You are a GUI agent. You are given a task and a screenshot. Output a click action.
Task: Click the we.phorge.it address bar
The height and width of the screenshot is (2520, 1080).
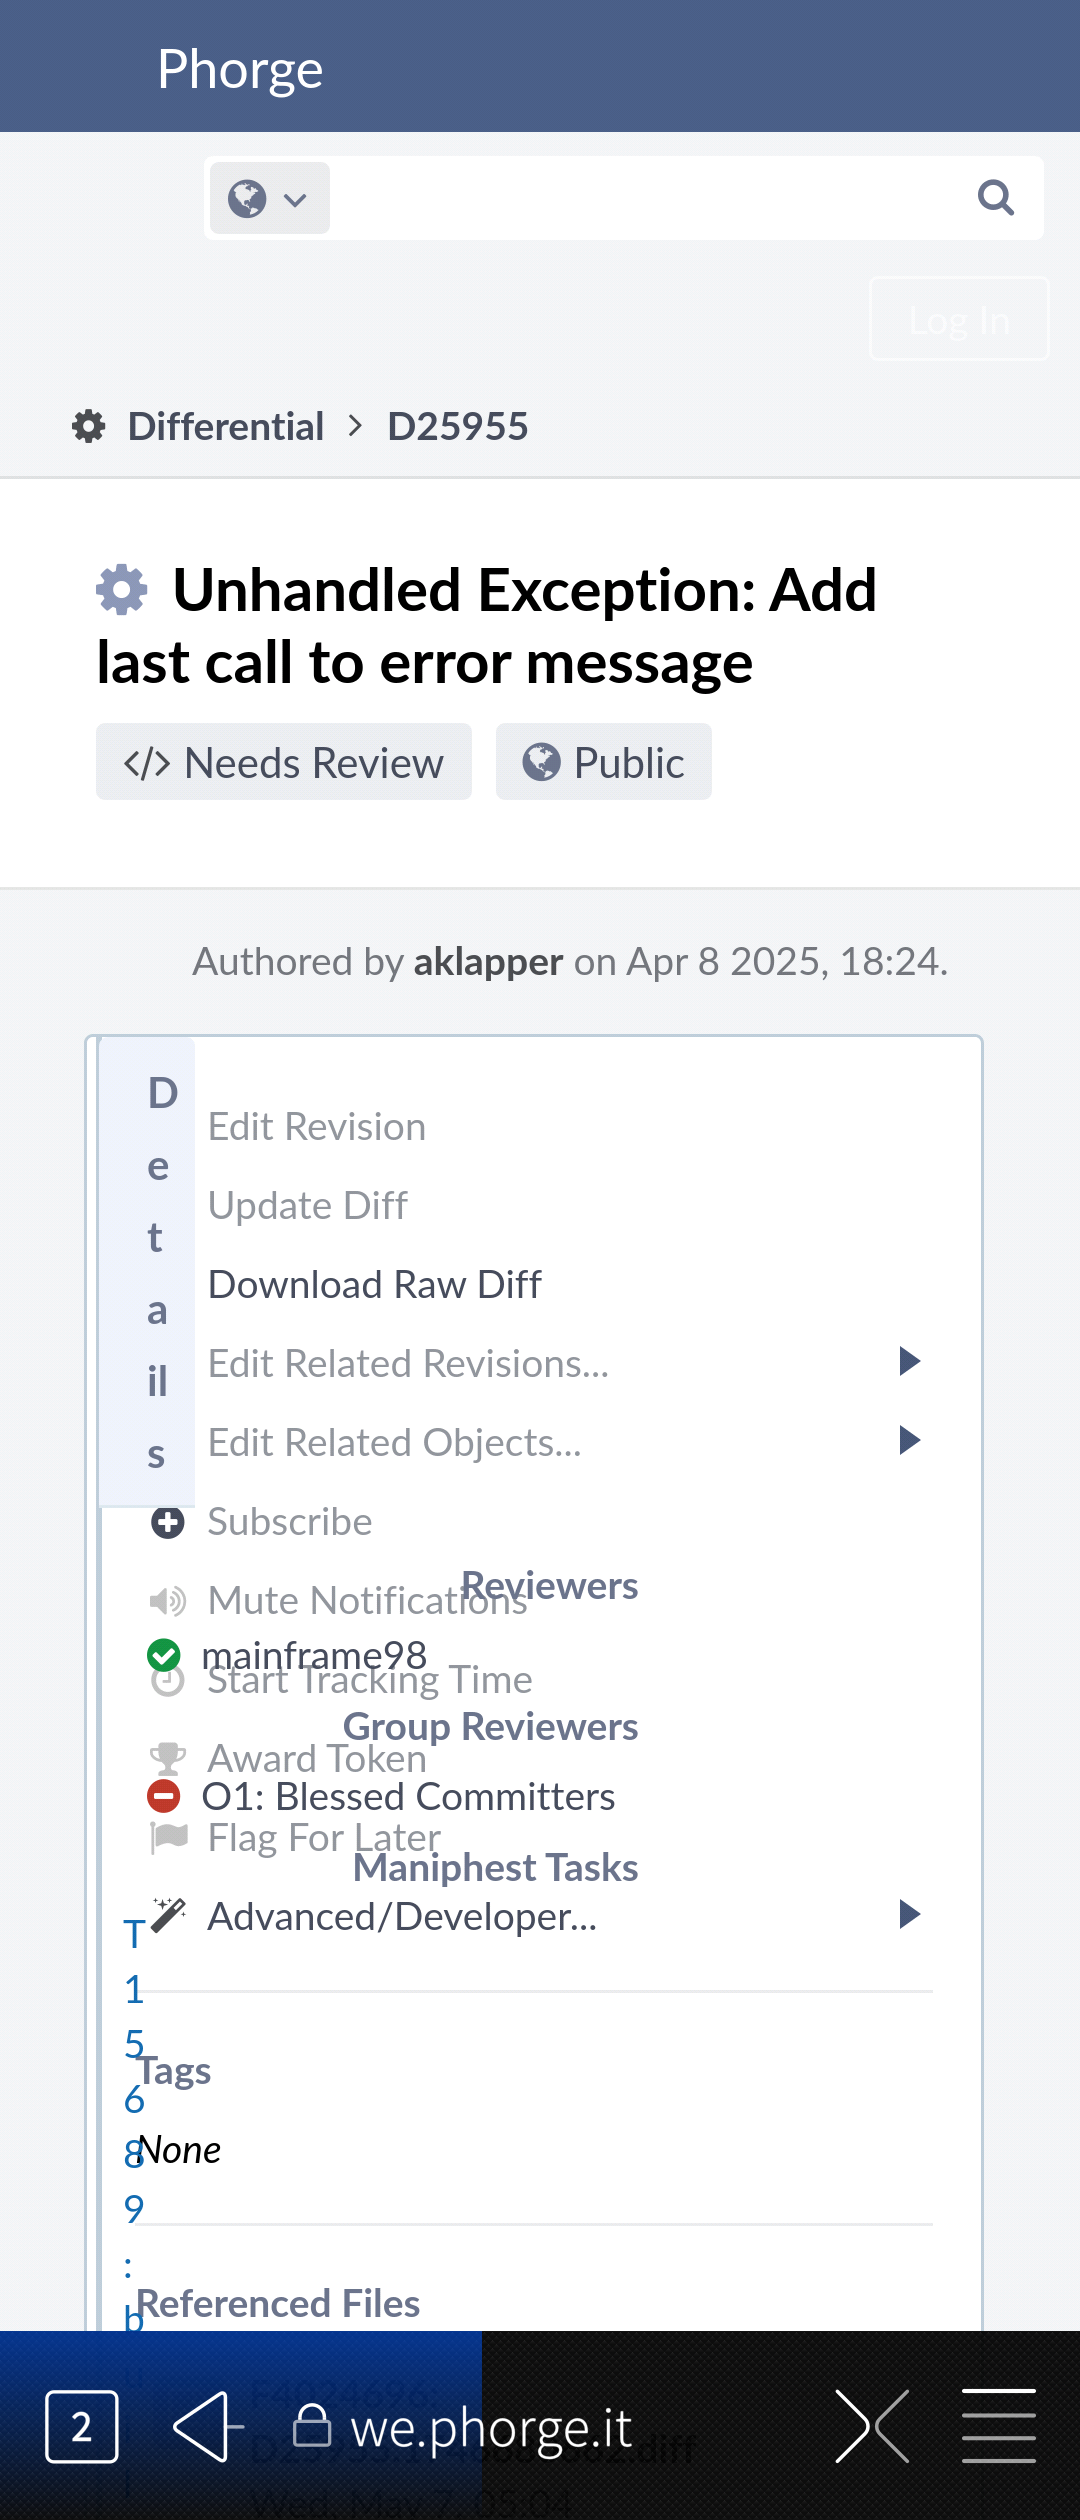tap(490, 2428)
